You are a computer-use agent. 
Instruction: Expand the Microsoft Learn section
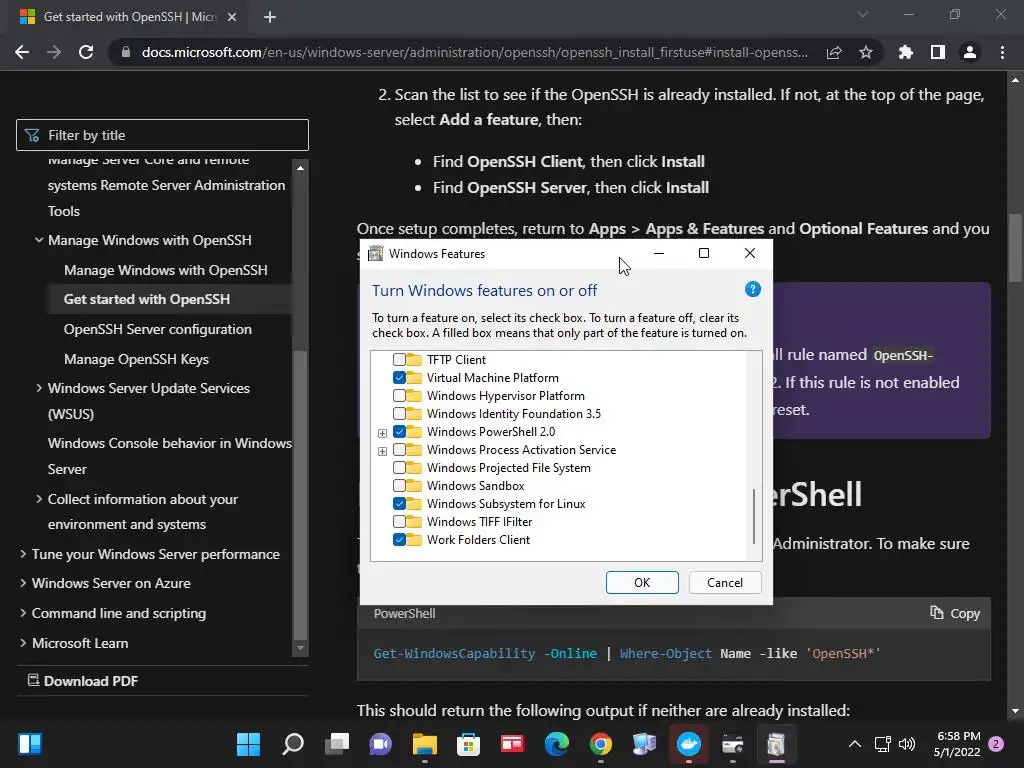23,643
